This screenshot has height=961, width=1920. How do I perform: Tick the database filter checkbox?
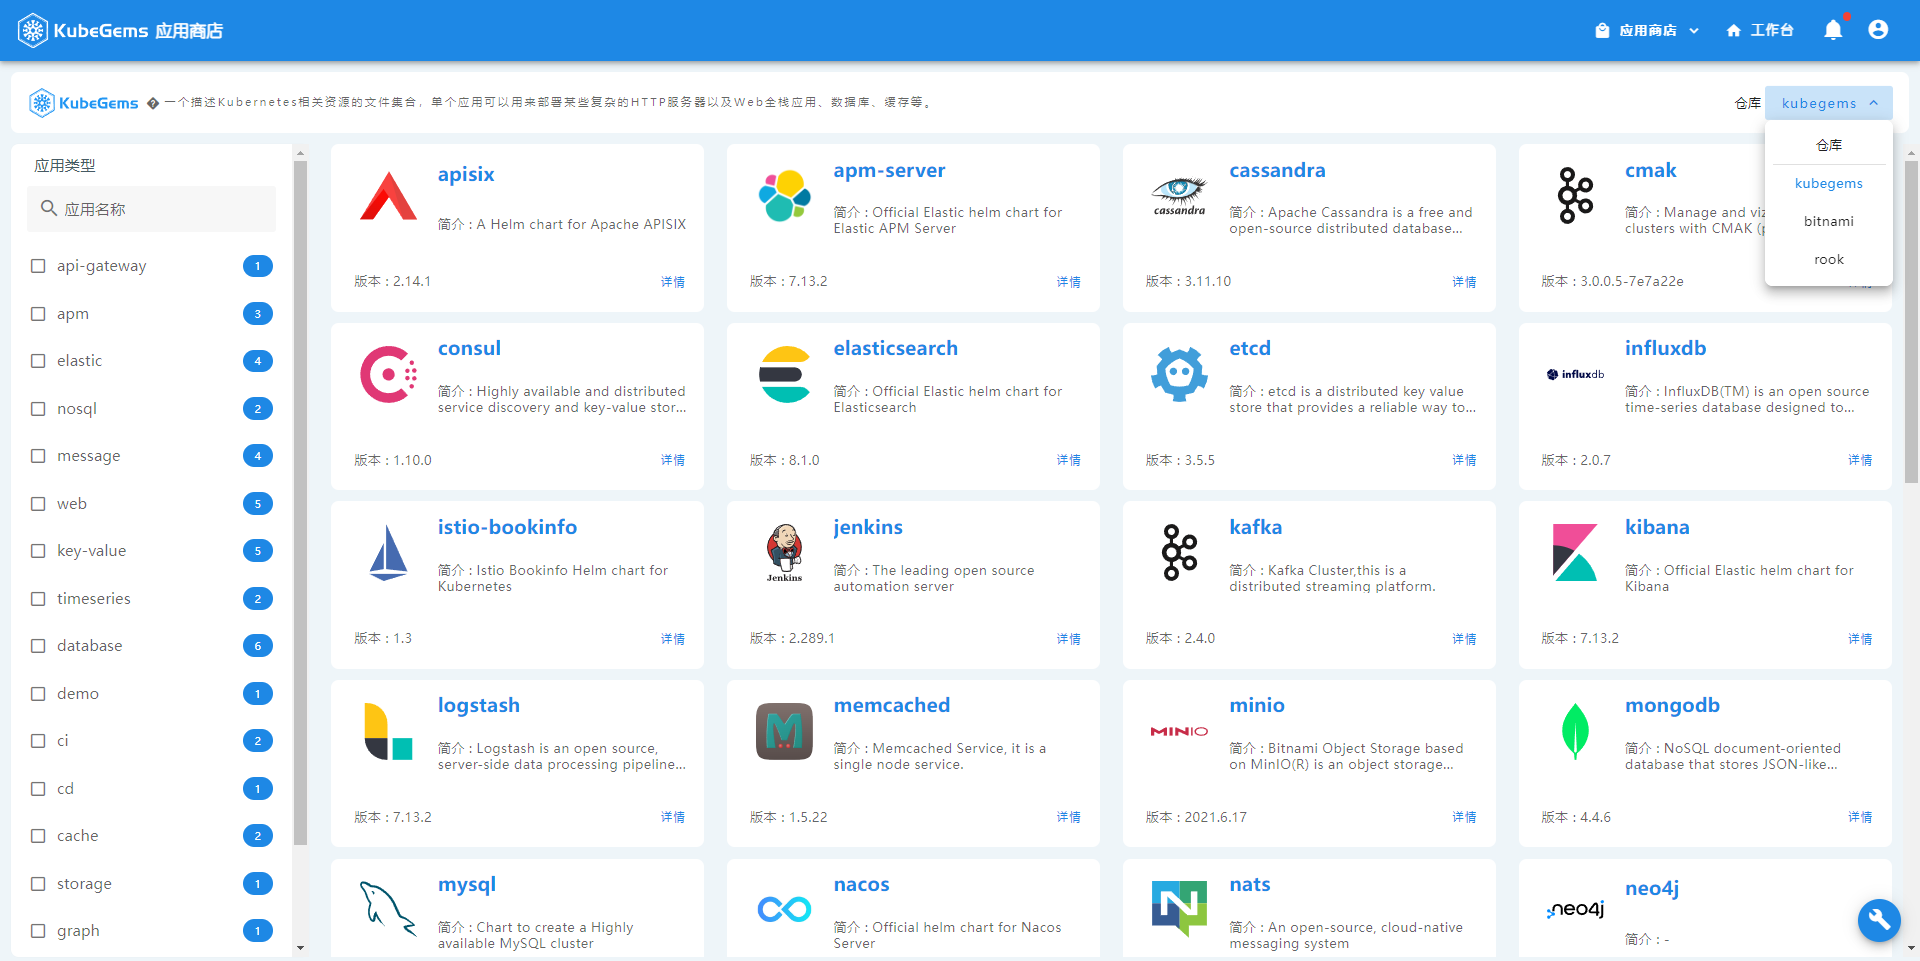[x=38, y=646]
